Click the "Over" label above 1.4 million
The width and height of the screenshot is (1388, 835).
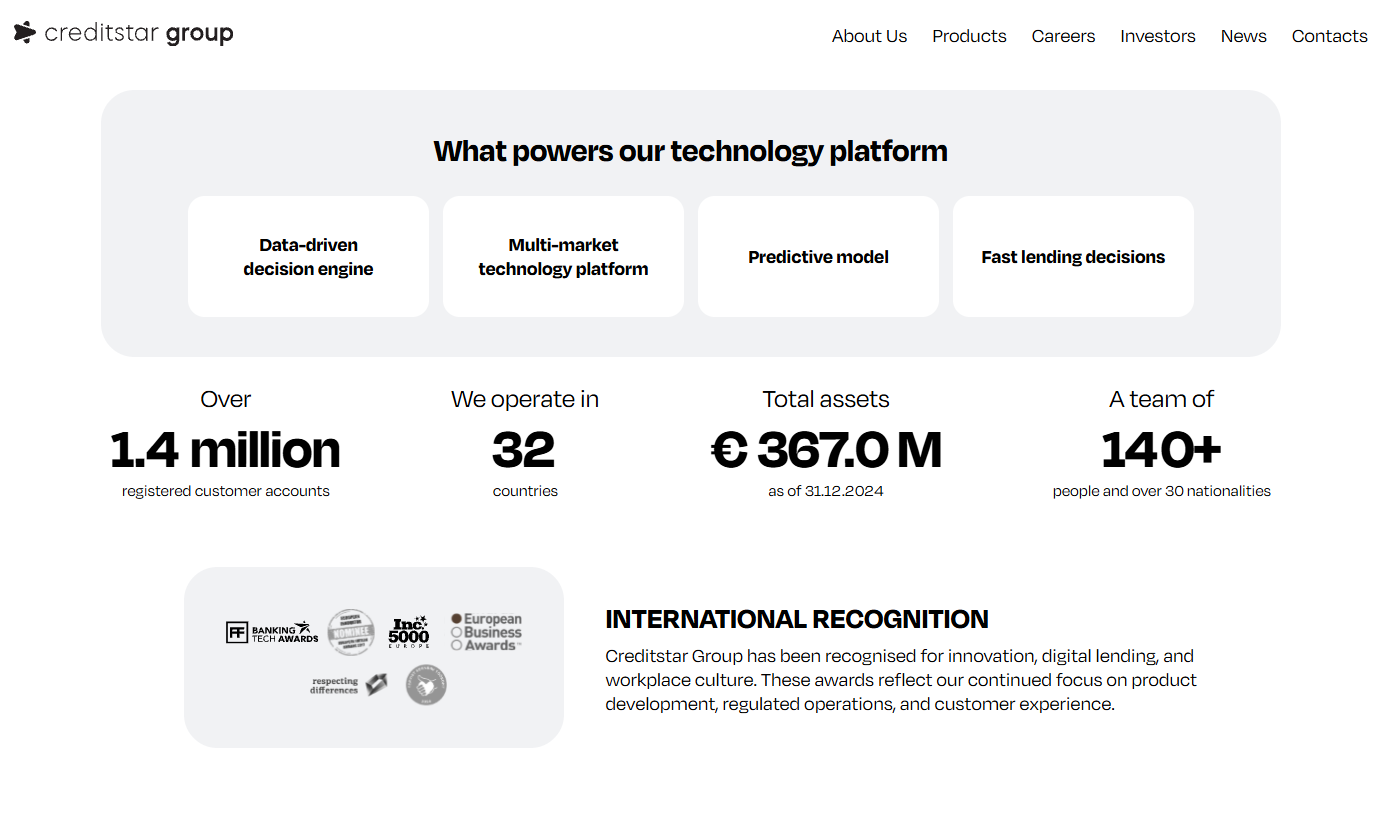point(225,399)
